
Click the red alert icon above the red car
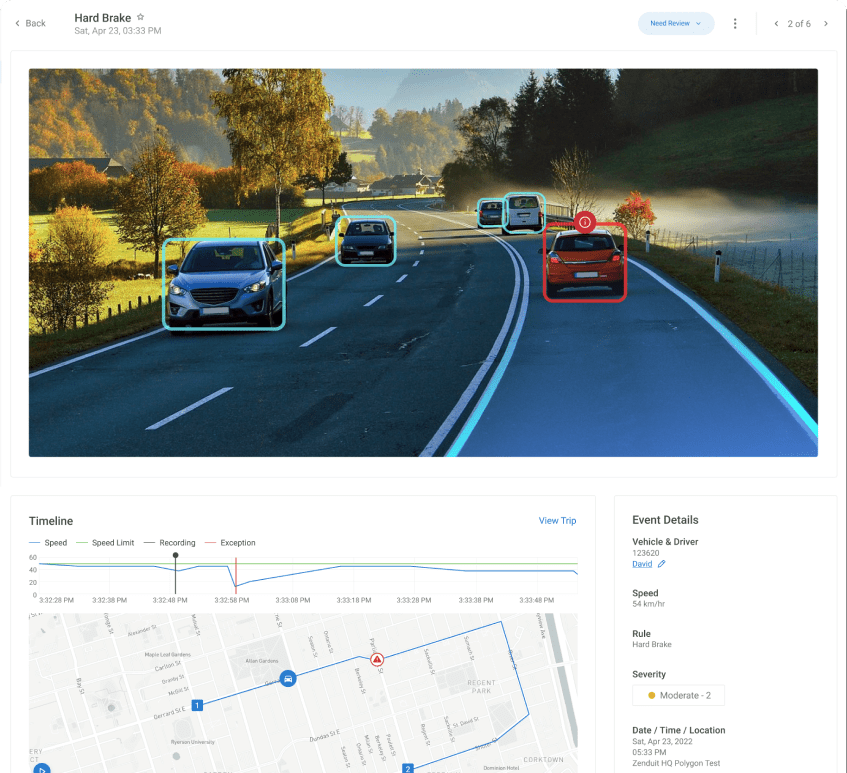pyautogui.click(x=584, y=221)
